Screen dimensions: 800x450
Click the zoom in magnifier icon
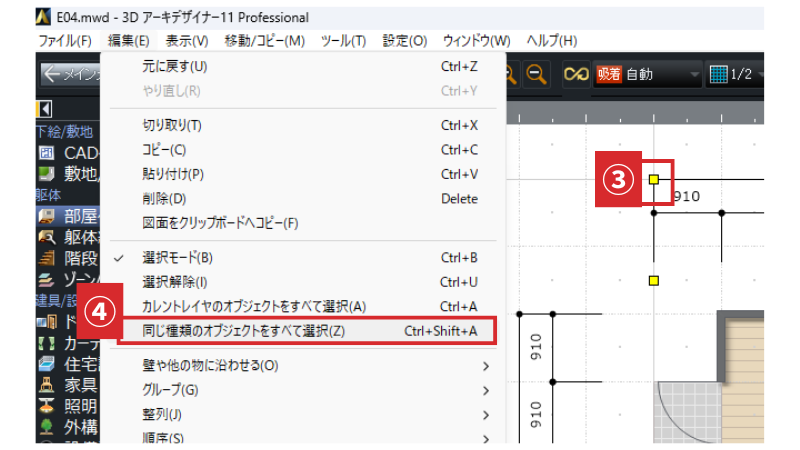510,74
